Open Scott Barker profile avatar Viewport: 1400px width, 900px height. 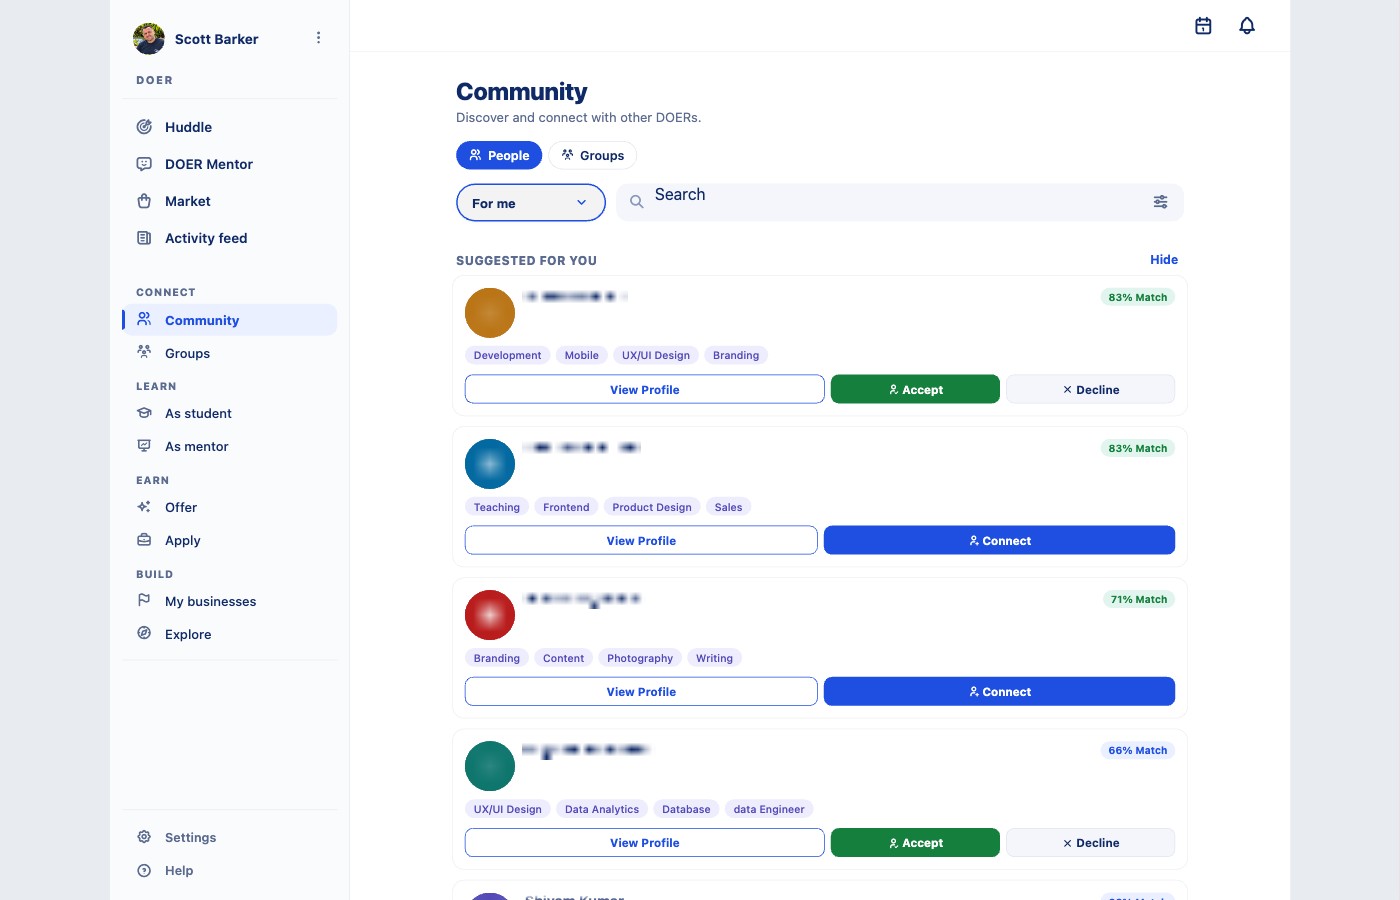[x=149, y=39]
